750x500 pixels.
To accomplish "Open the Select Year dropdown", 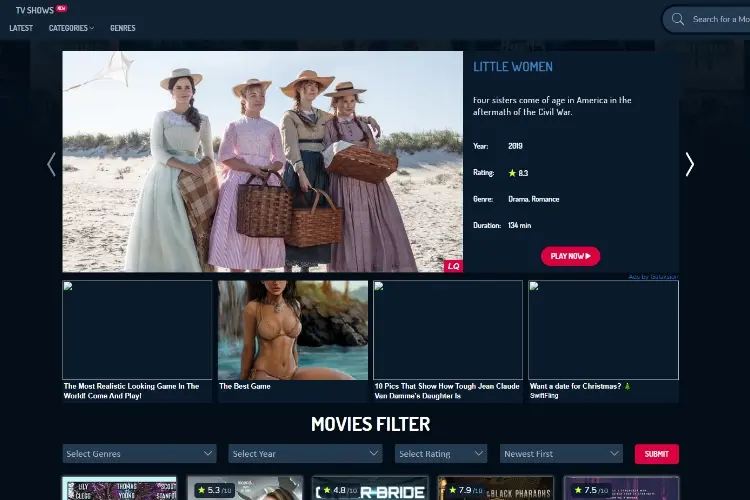I will [x=306, y=454].
